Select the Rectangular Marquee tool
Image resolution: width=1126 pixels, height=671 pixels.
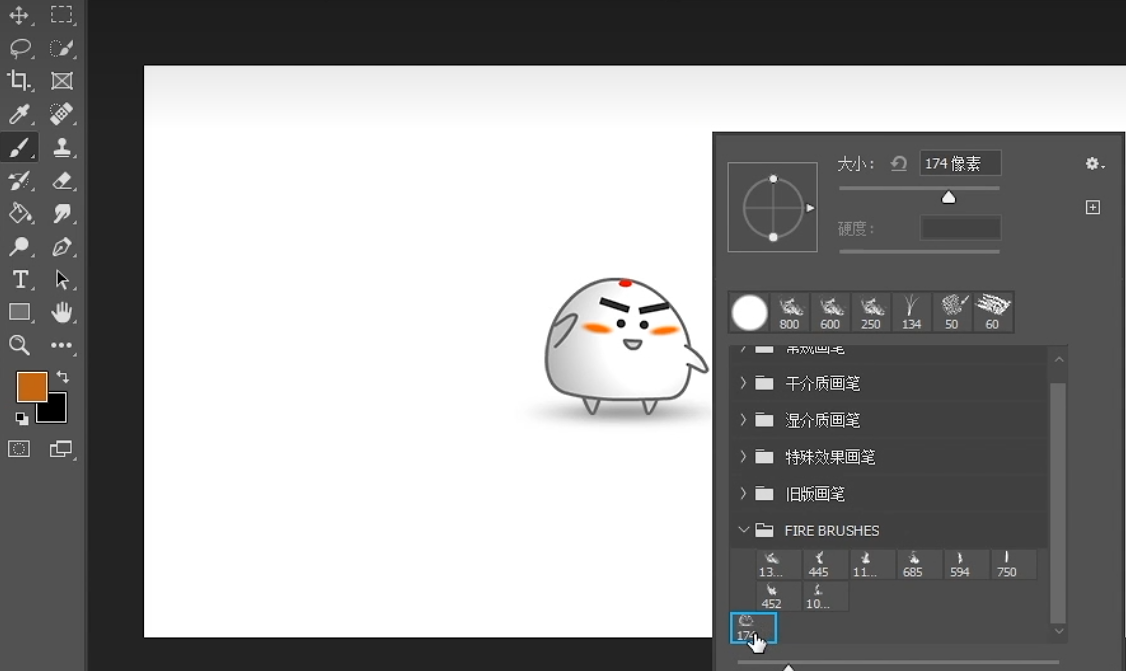point(61,14)
